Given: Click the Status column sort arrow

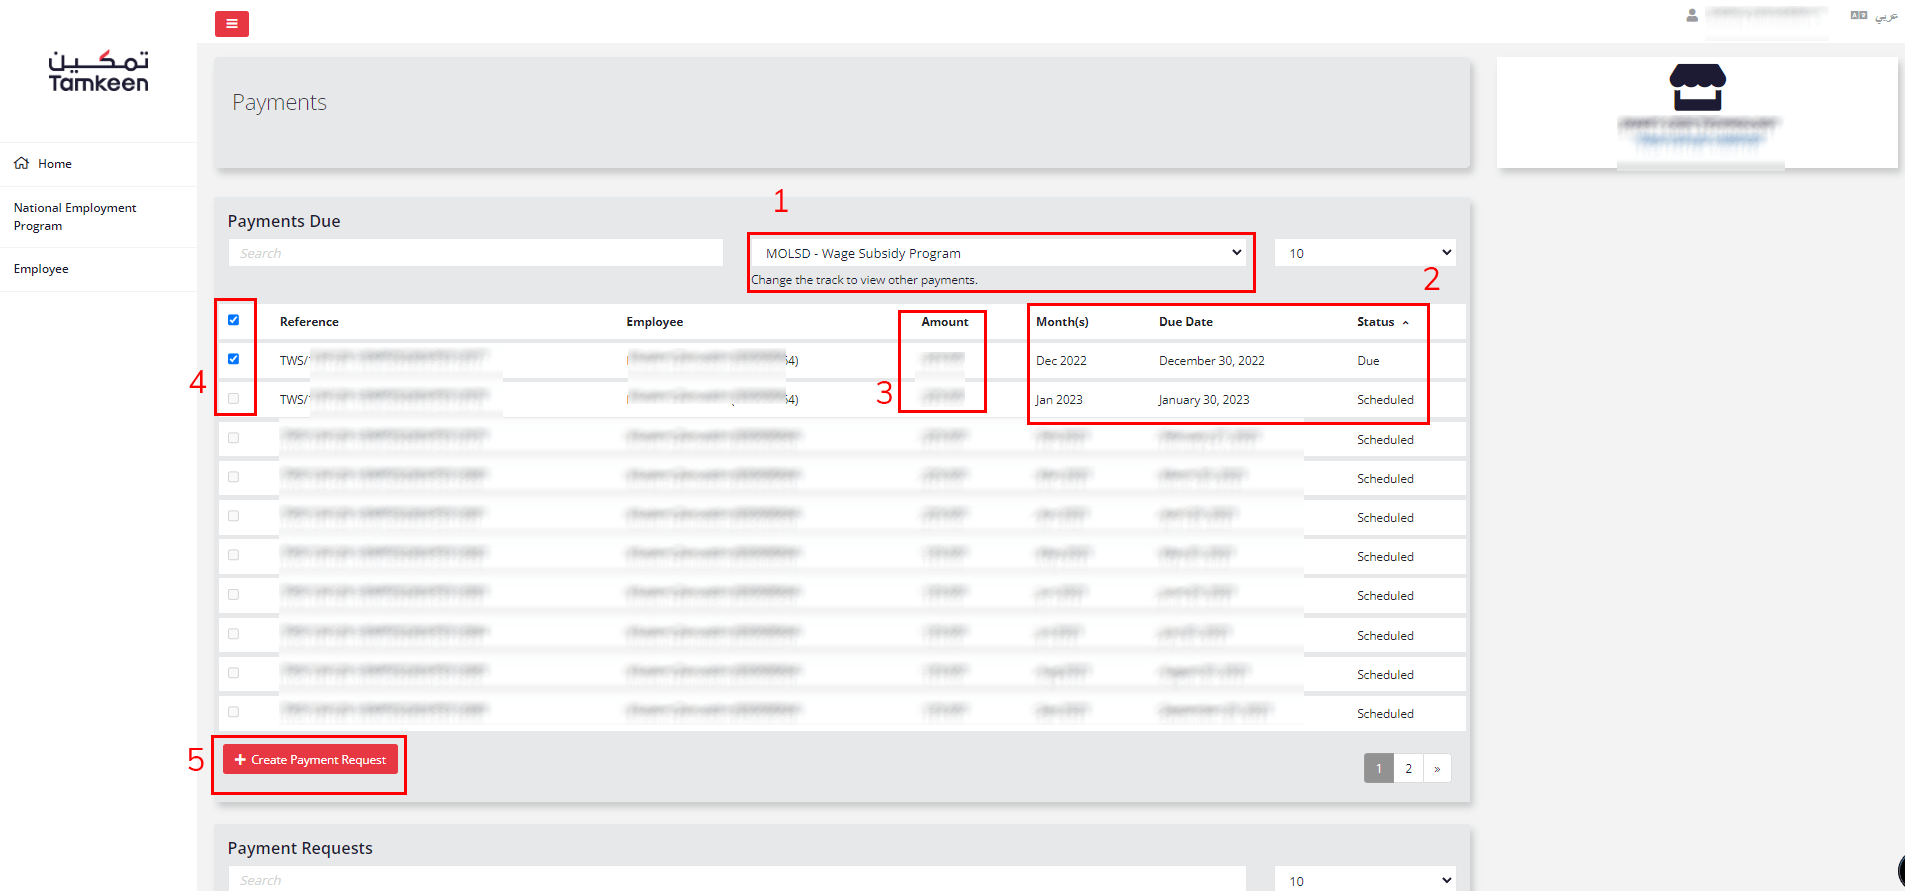Looking at the screenshot, I should 1405,322.
